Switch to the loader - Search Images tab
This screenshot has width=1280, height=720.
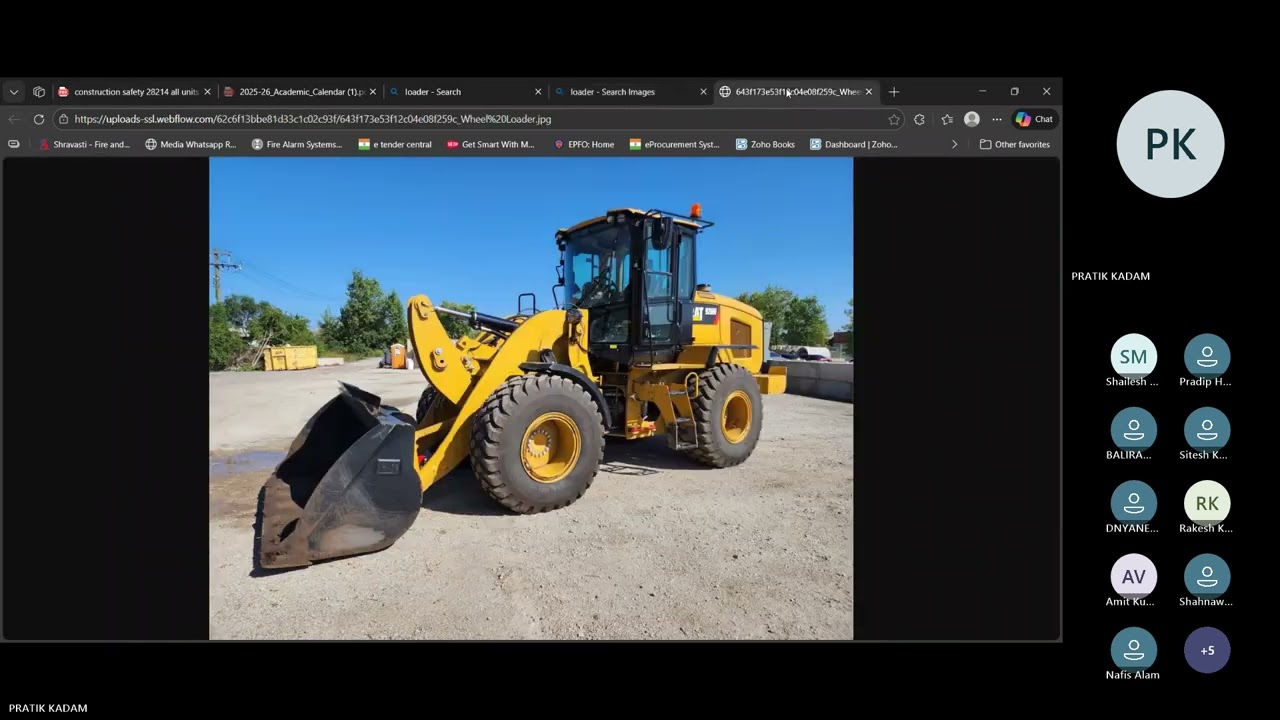click(x=630, y=92)
